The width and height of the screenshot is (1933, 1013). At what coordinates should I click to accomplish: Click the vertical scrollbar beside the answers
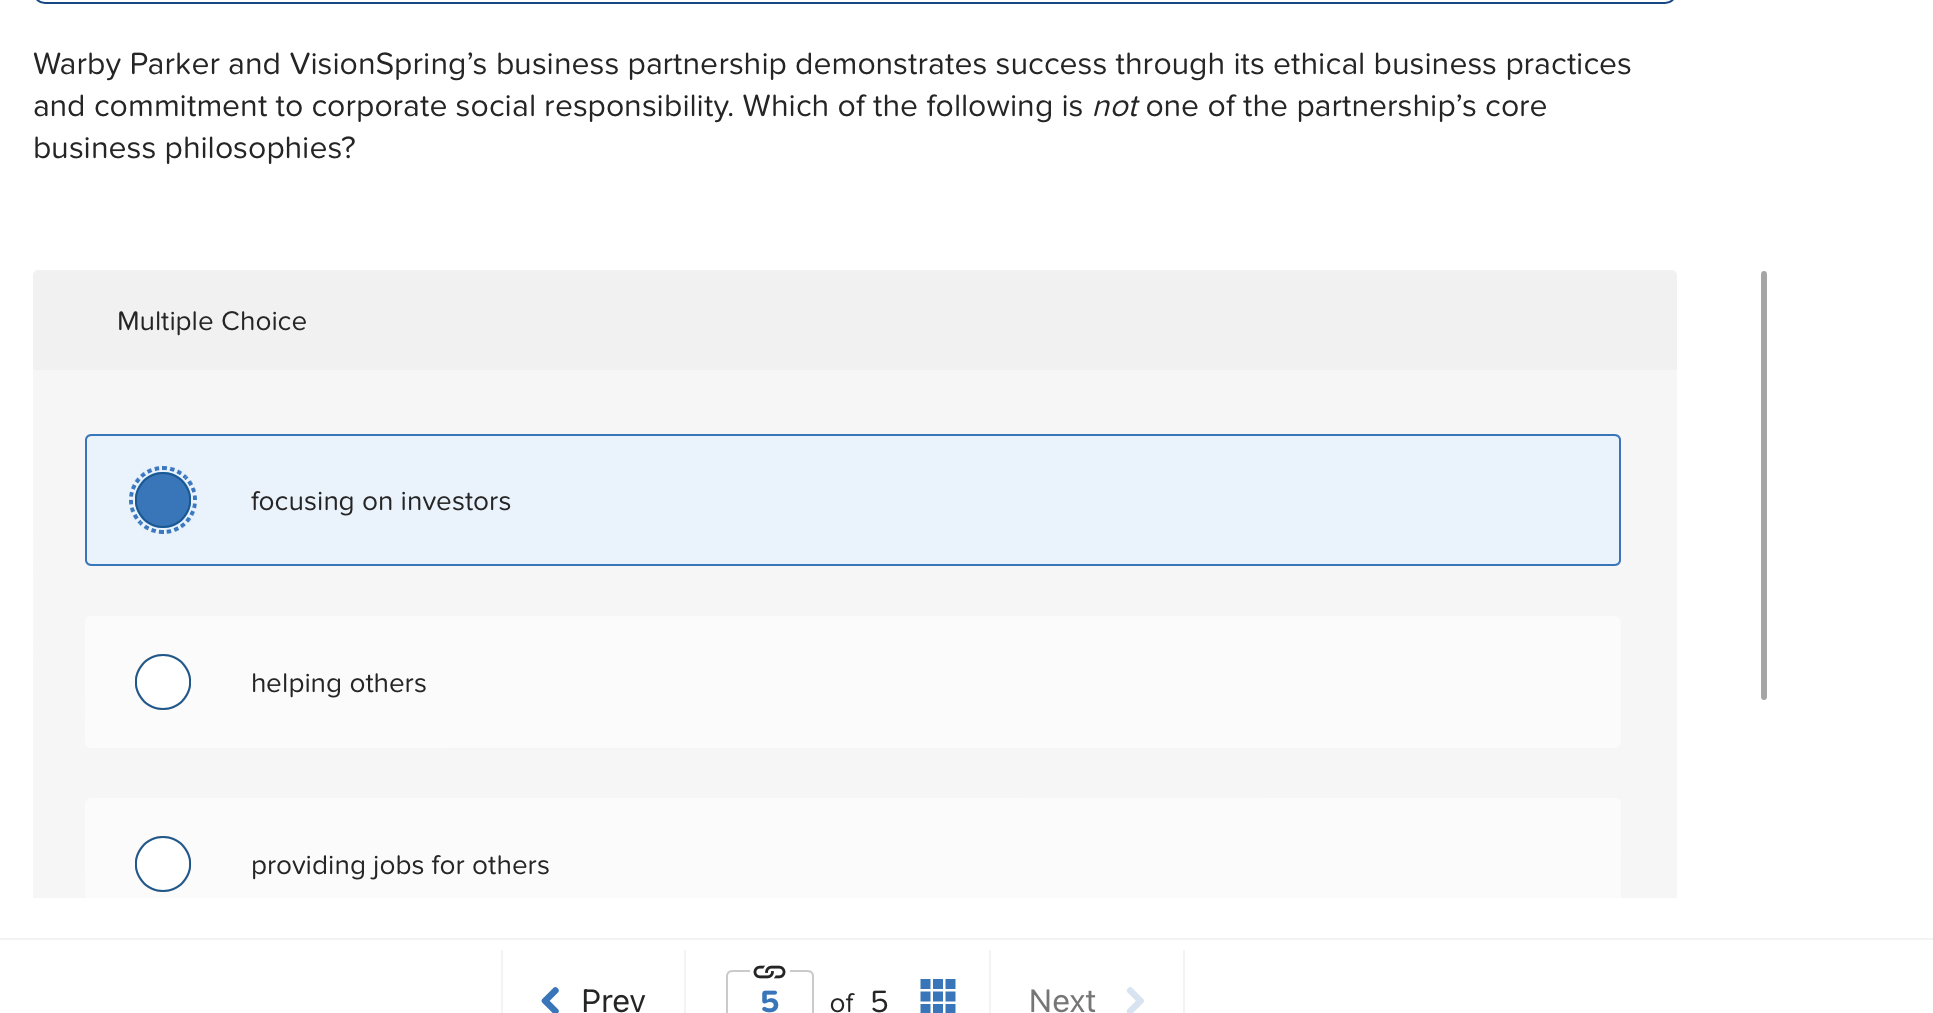1763,485
